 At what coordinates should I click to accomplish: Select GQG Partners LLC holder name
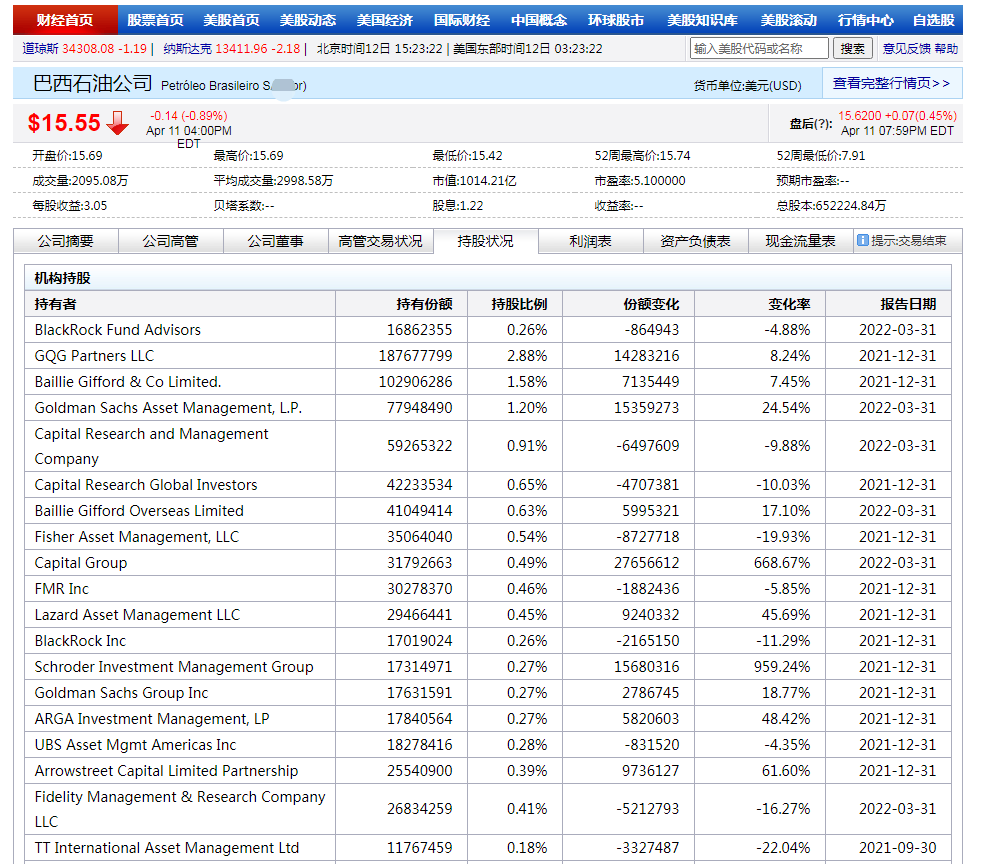94,356
